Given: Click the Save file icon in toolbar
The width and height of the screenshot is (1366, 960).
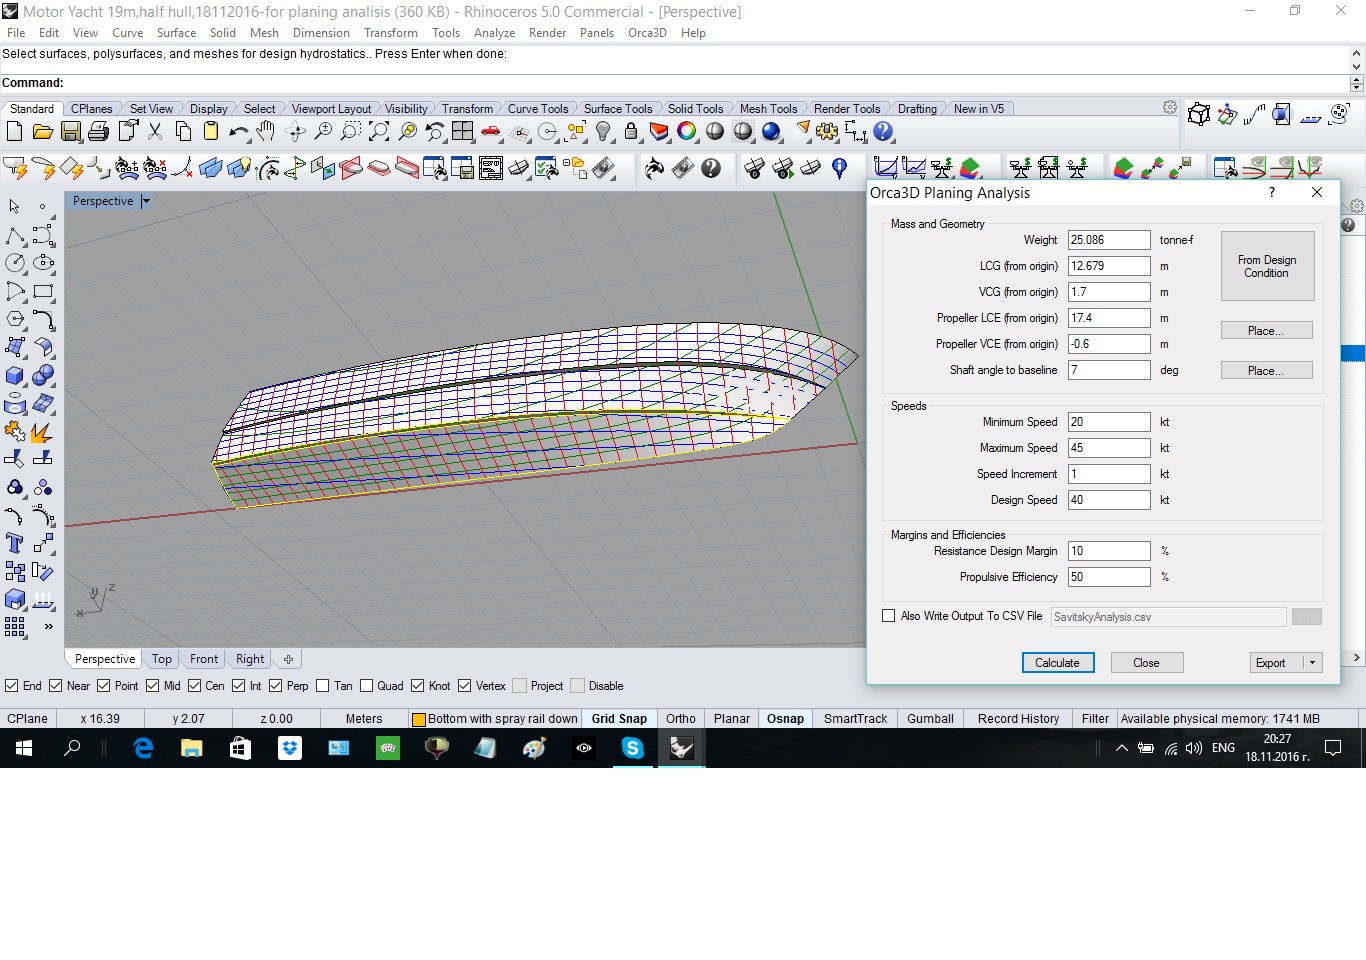Looking at the screenshot, I should coord(70,131).
